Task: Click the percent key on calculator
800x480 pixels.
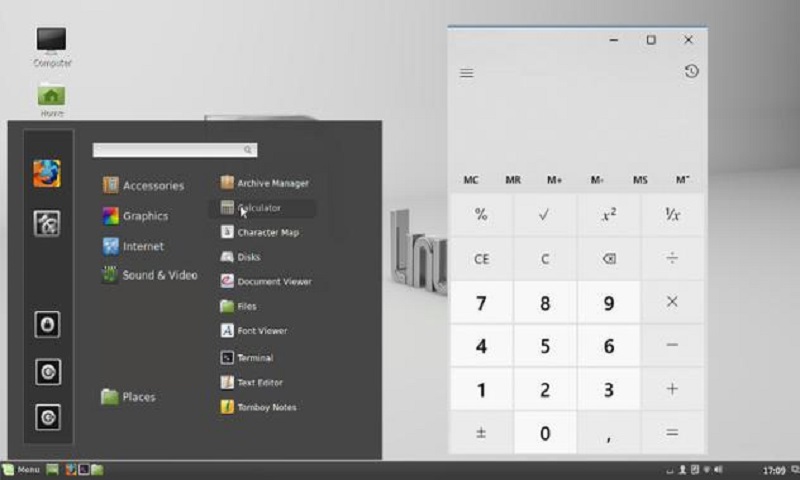Action: click(x=481, y=215)
